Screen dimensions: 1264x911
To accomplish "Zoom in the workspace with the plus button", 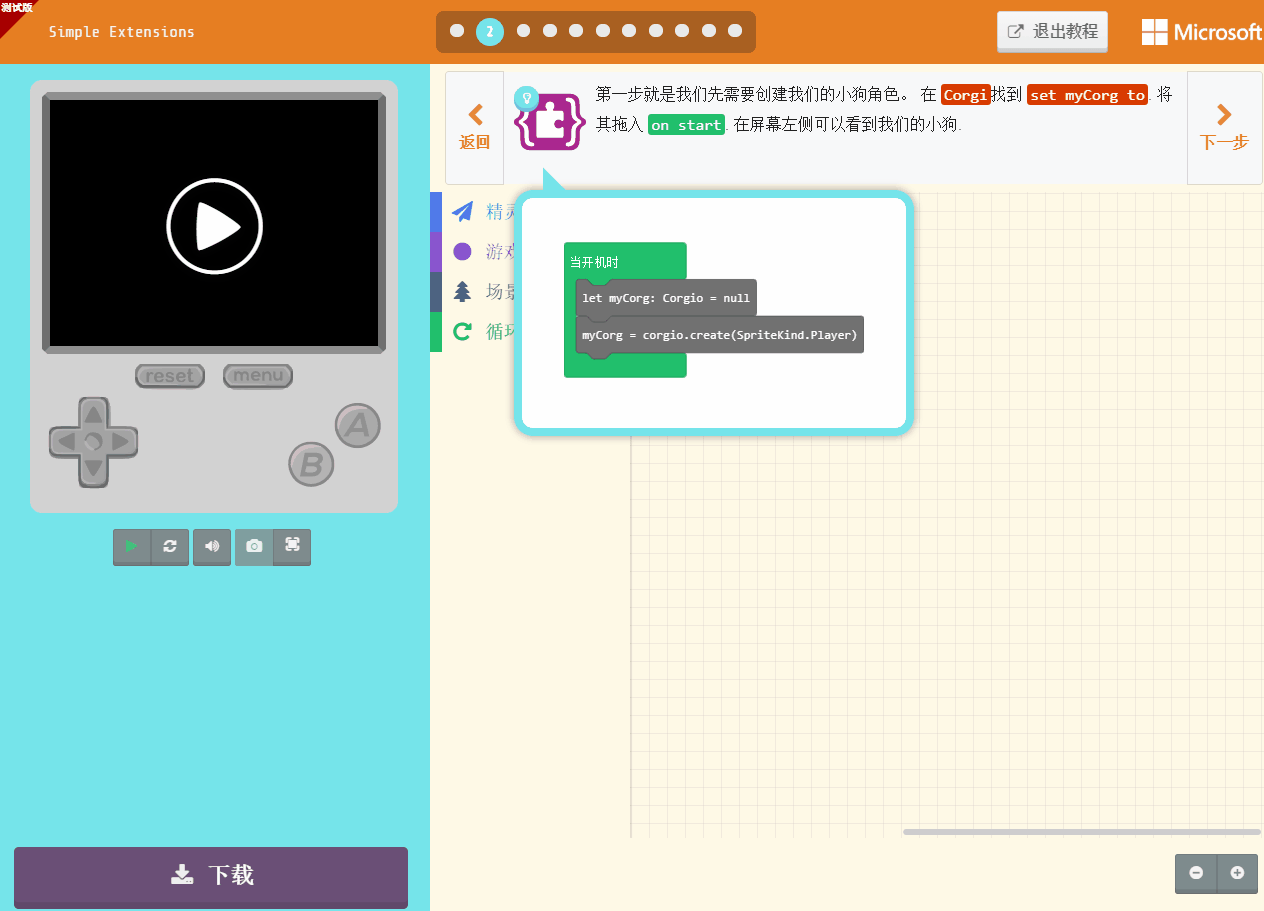I will pos(1236,873).
